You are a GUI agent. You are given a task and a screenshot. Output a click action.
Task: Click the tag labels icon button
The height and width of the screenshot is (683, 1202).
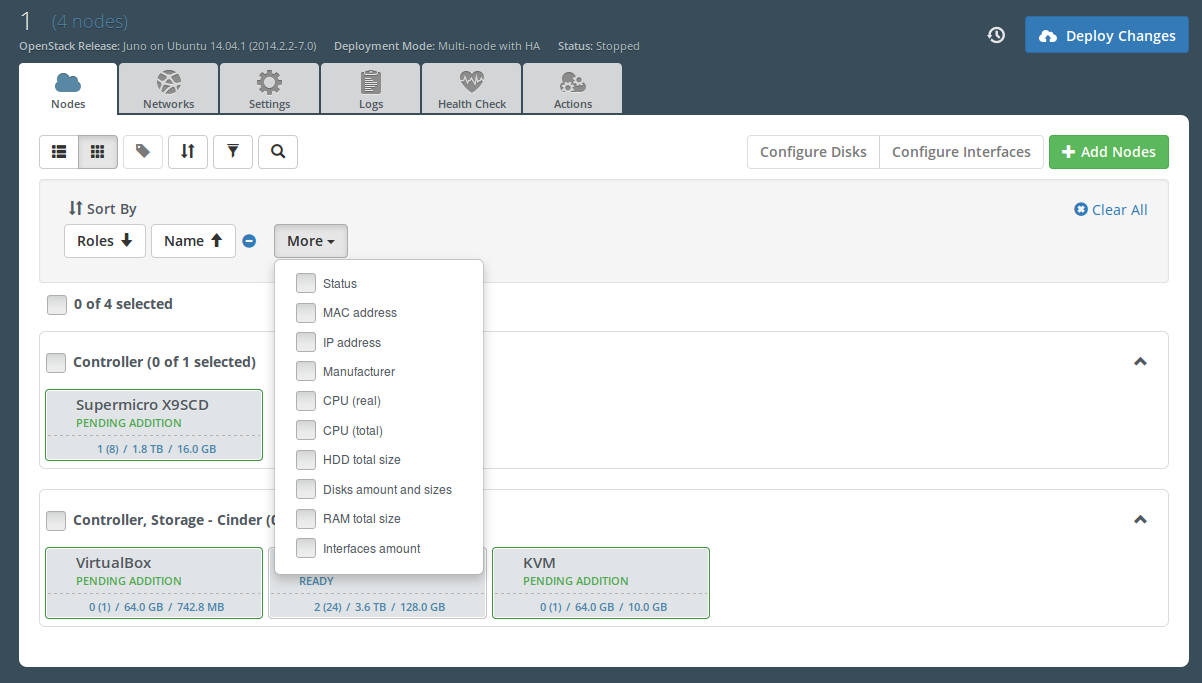[143, 152]
